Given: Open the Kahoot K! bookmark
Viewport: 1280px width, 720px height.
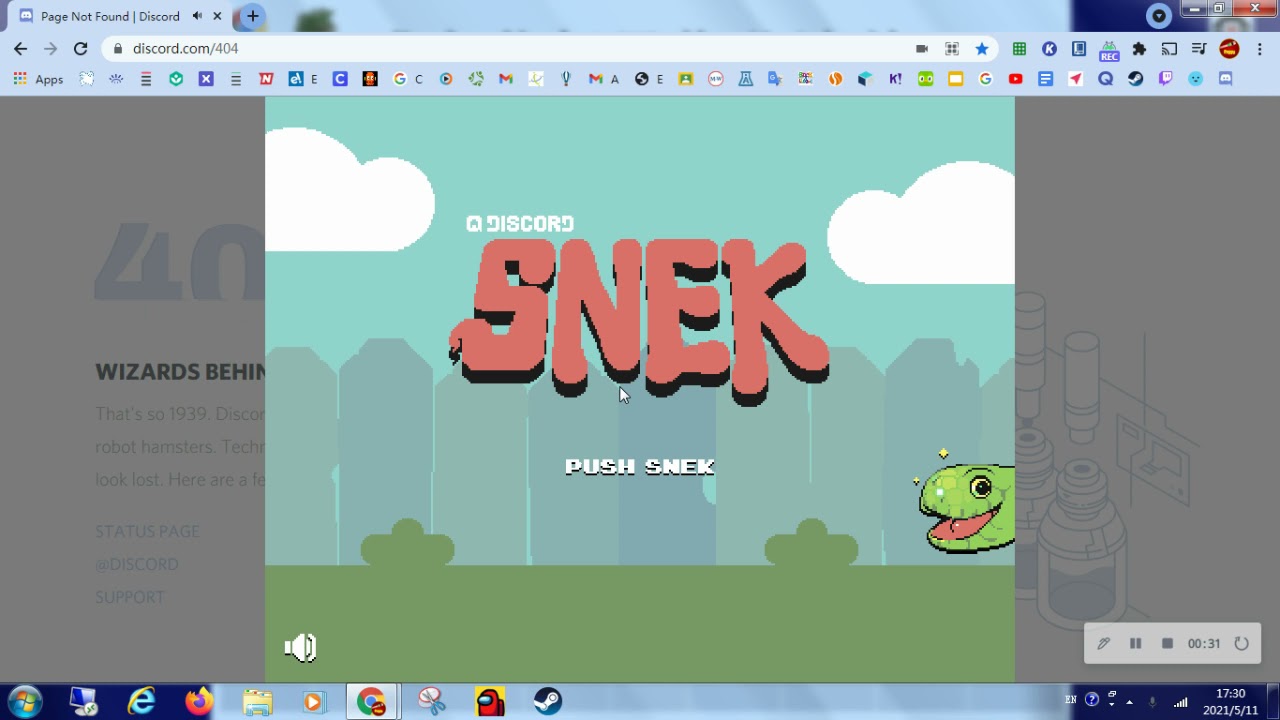Looking at the screenshot, I should pyautogui.click(x=895, y=79).
